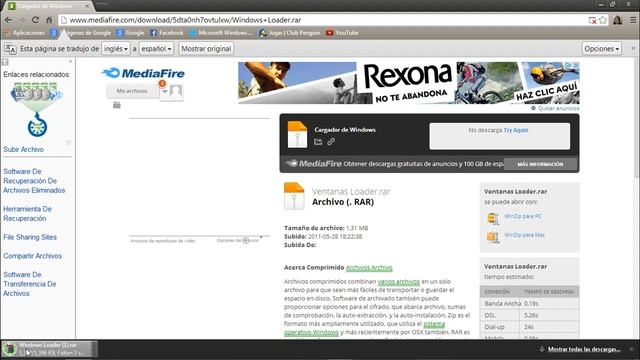
Task: Click the Rexona banner advertisement
Action: pos(409,83)
